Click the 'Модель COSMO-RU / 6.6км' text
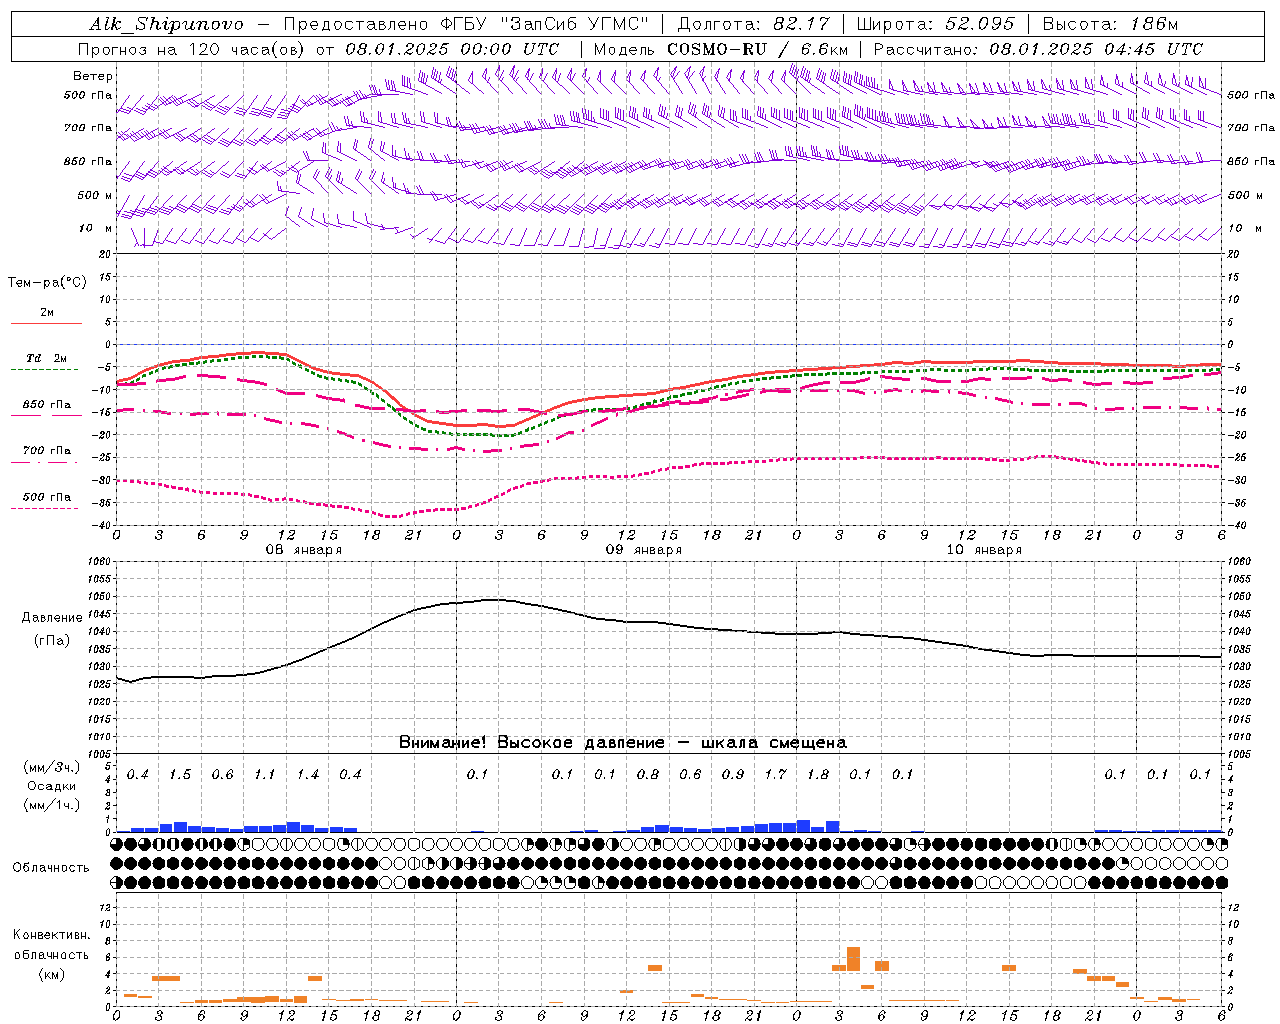Image resolution: width=1280 pixels, height=1024 pixels. (x=721, y=49)
